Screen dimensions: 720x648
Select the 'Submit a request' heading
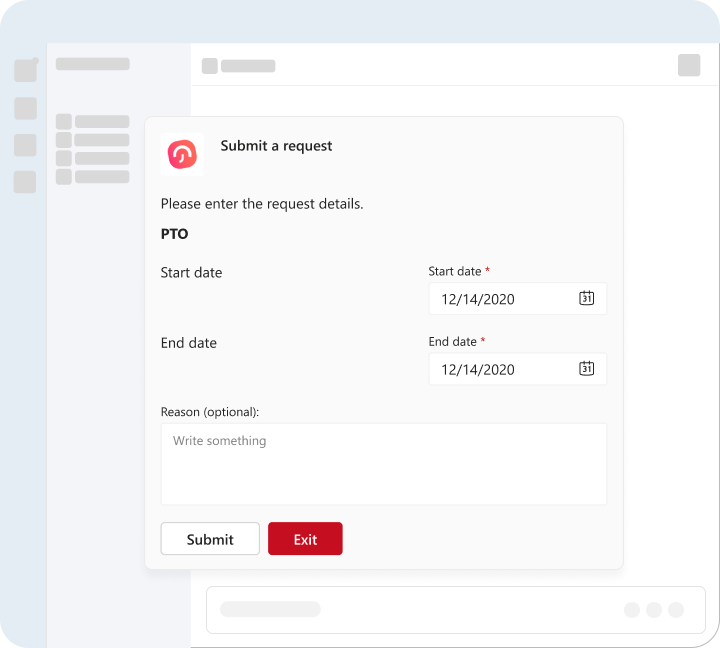(x=276, y=146)
